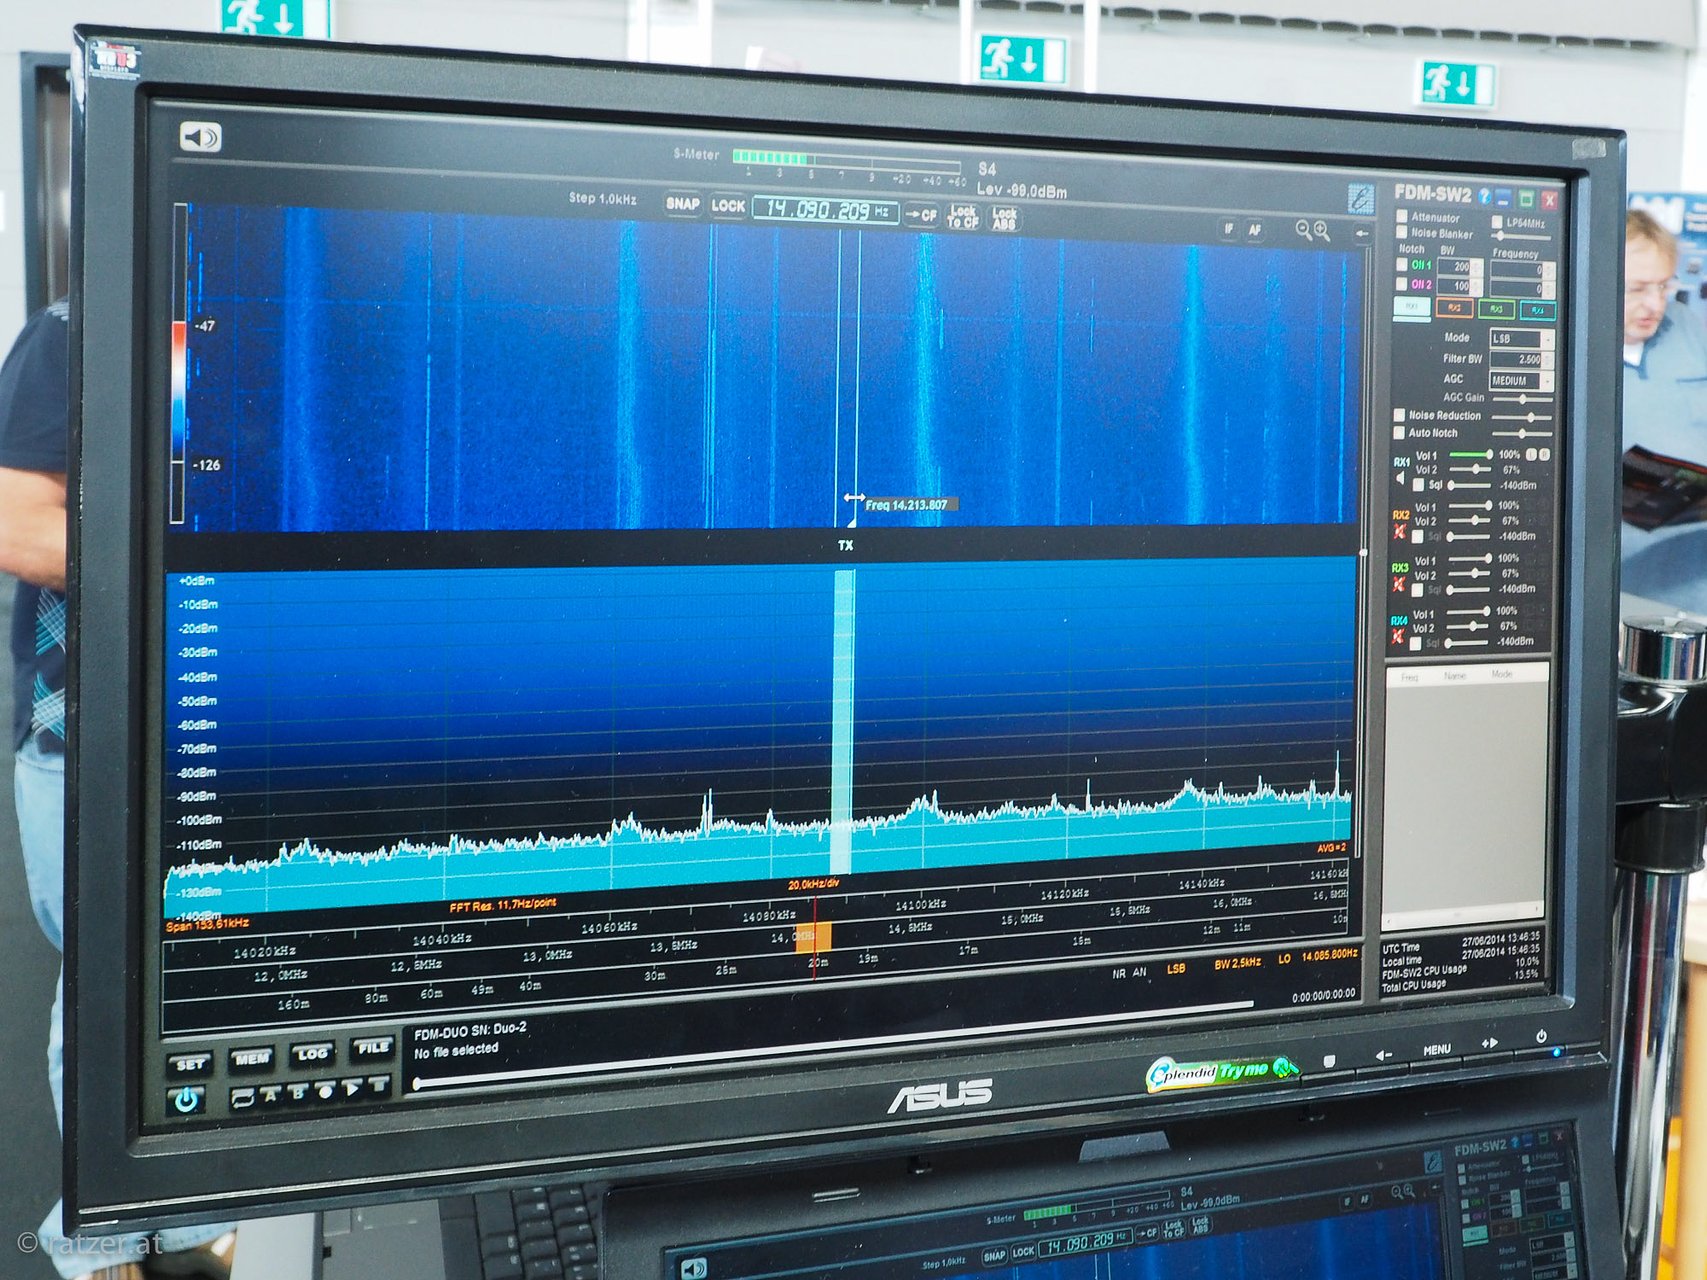This screenshot has width=1707, height=1280.
Task: Click the loop playback icon
Action: pyautogui.click(x=242, y=1097)
